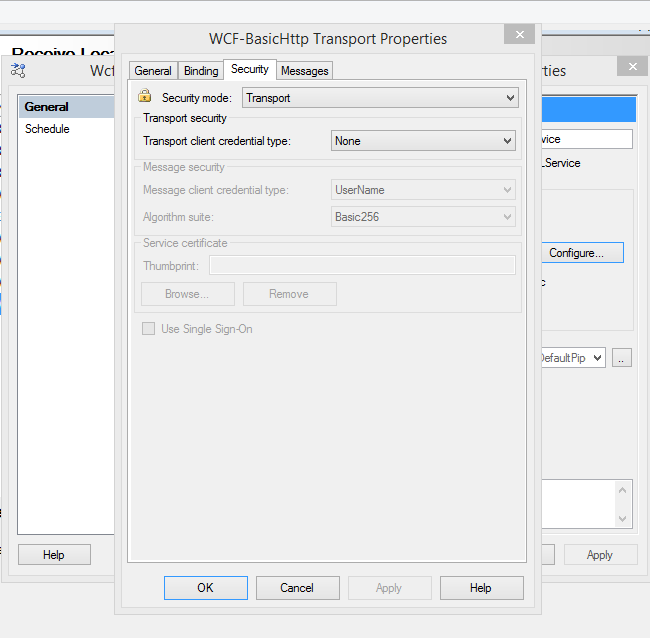650x638 pixels.
Task: Click the Help button in Receive Location window
Action: click(x=54, y=555)
